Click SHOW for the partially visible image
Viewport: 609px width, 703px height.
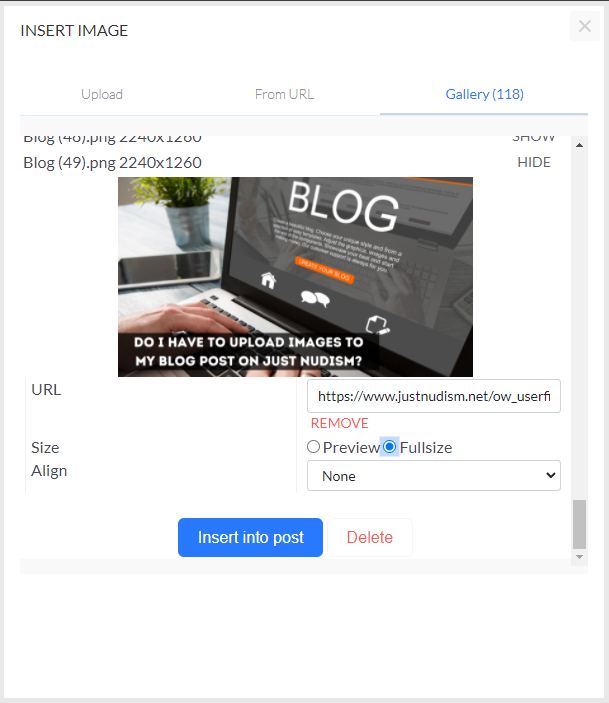[x=534, y=139]
